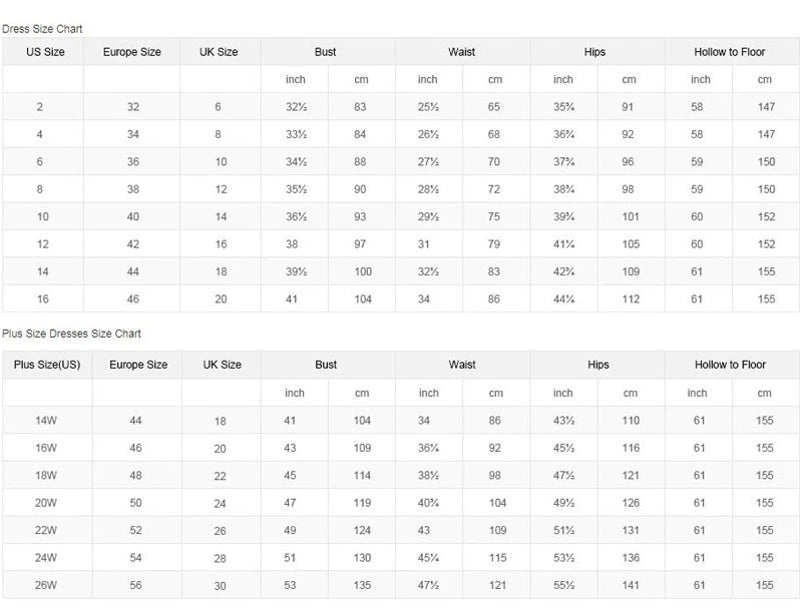The height and width of the screenshot is (614, 800).
Task: Select the Hips header in plus size table
Action: click(x=598, y=364)
